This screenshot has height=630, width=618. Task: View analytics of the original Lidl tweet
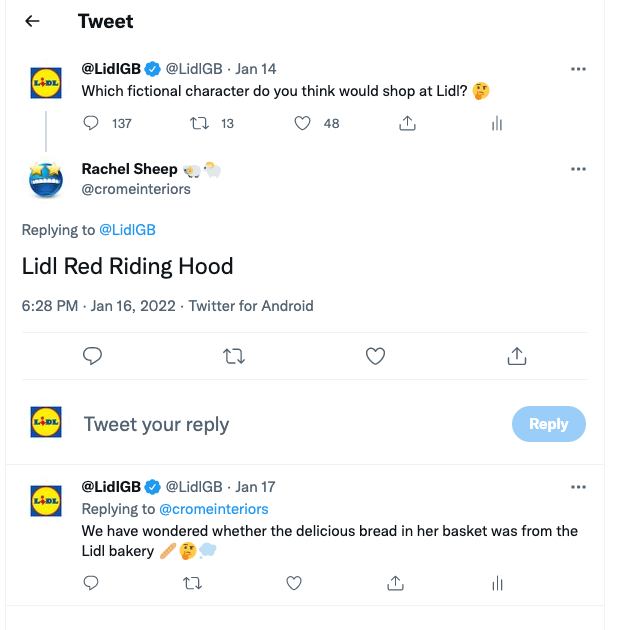(x=497, y=123)
